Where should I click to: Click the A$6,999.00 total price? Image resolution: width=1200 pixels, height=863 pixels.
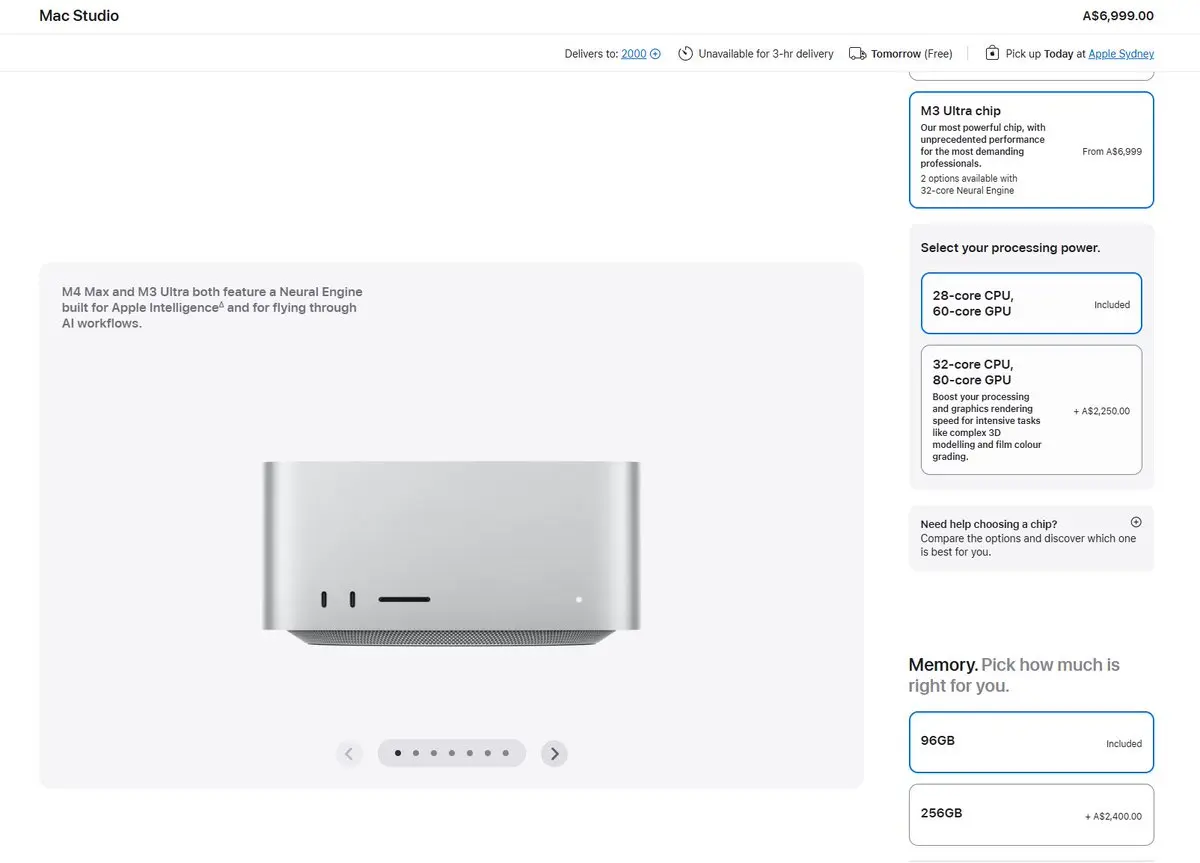(1118, 16)
